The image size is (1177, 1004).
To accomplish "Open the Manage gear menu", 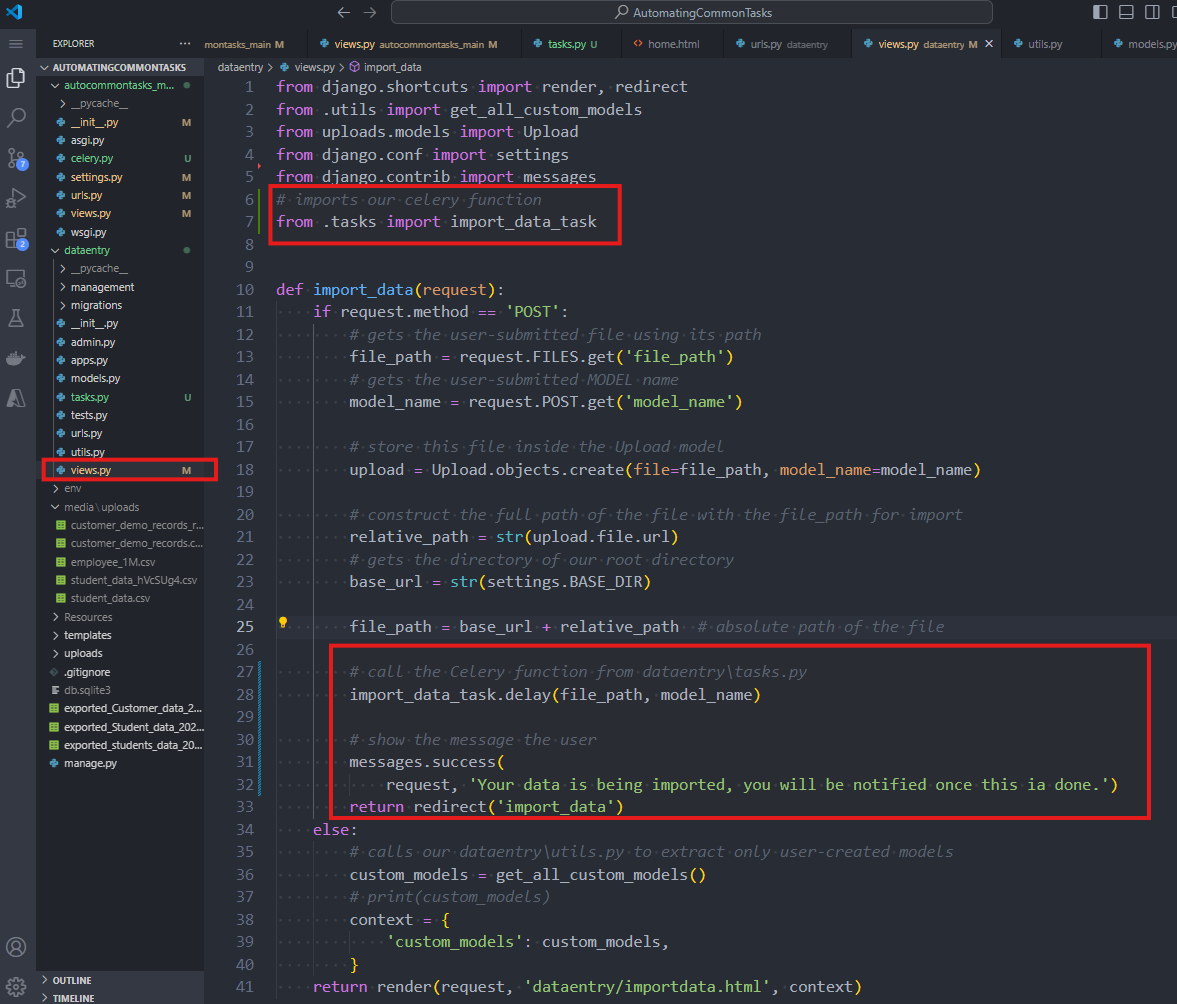I will pyautogui.click(x=16, y=986).
